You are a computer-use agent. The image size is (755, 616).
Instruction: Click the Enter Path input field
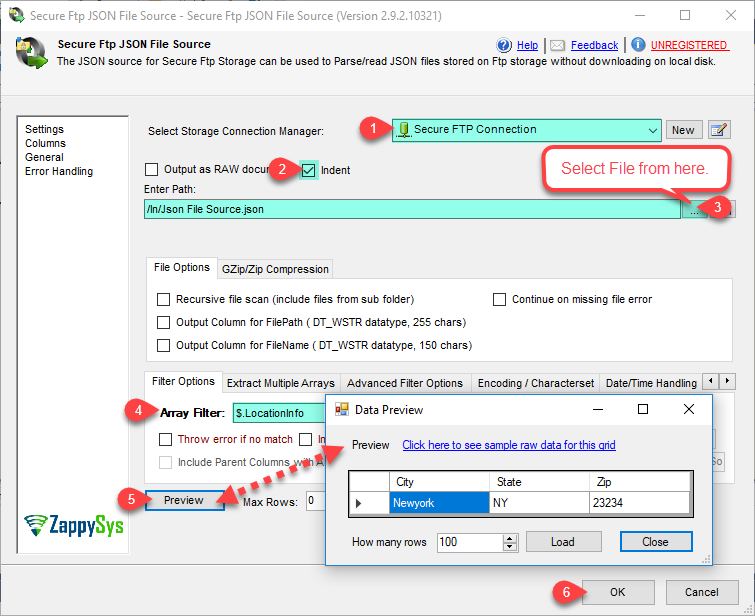410,209
